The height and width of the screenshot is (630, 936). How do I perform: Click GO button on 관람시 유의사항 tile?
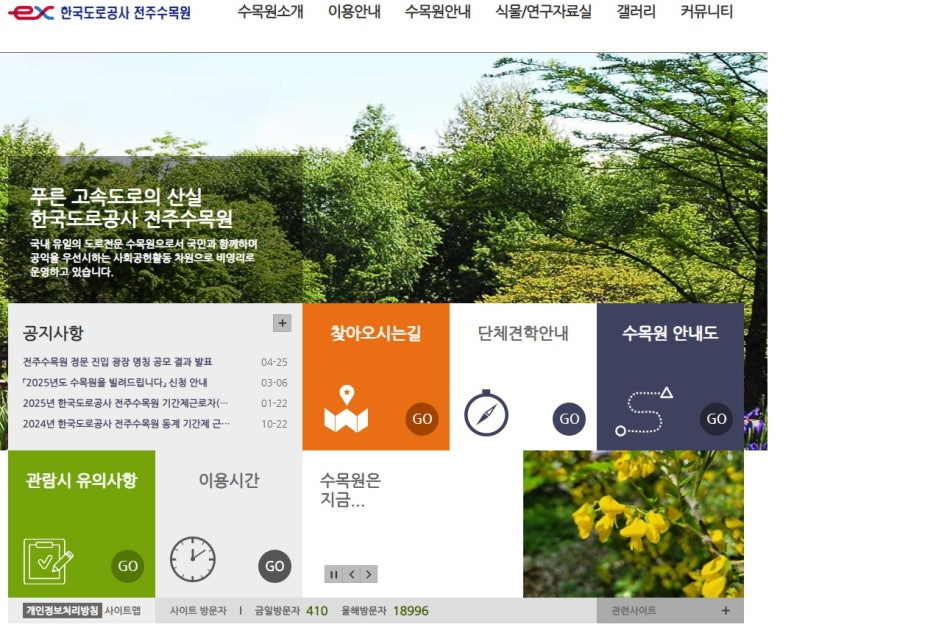tap(128, 566)
